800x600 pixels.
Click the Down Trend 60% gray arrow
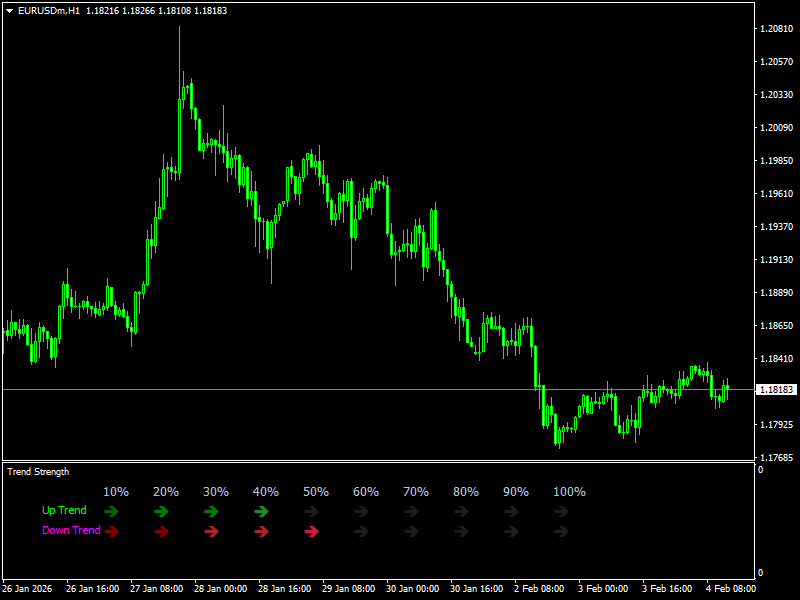[x=362, y=532]
